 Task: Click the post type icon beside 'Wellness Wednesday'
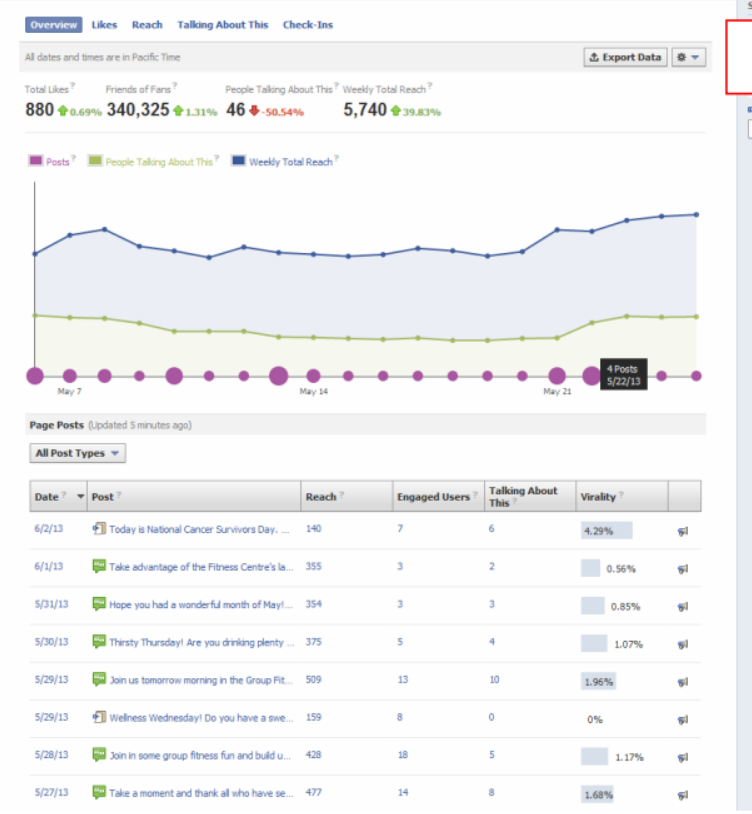coord(99,717)
